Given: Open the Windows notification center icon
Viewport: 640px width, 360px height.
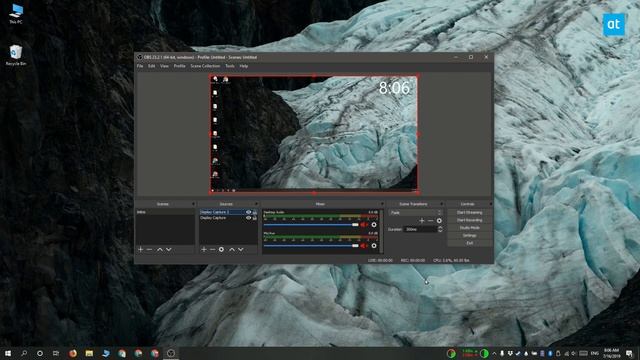Looking at the screenshot, I should click(629, 353).
